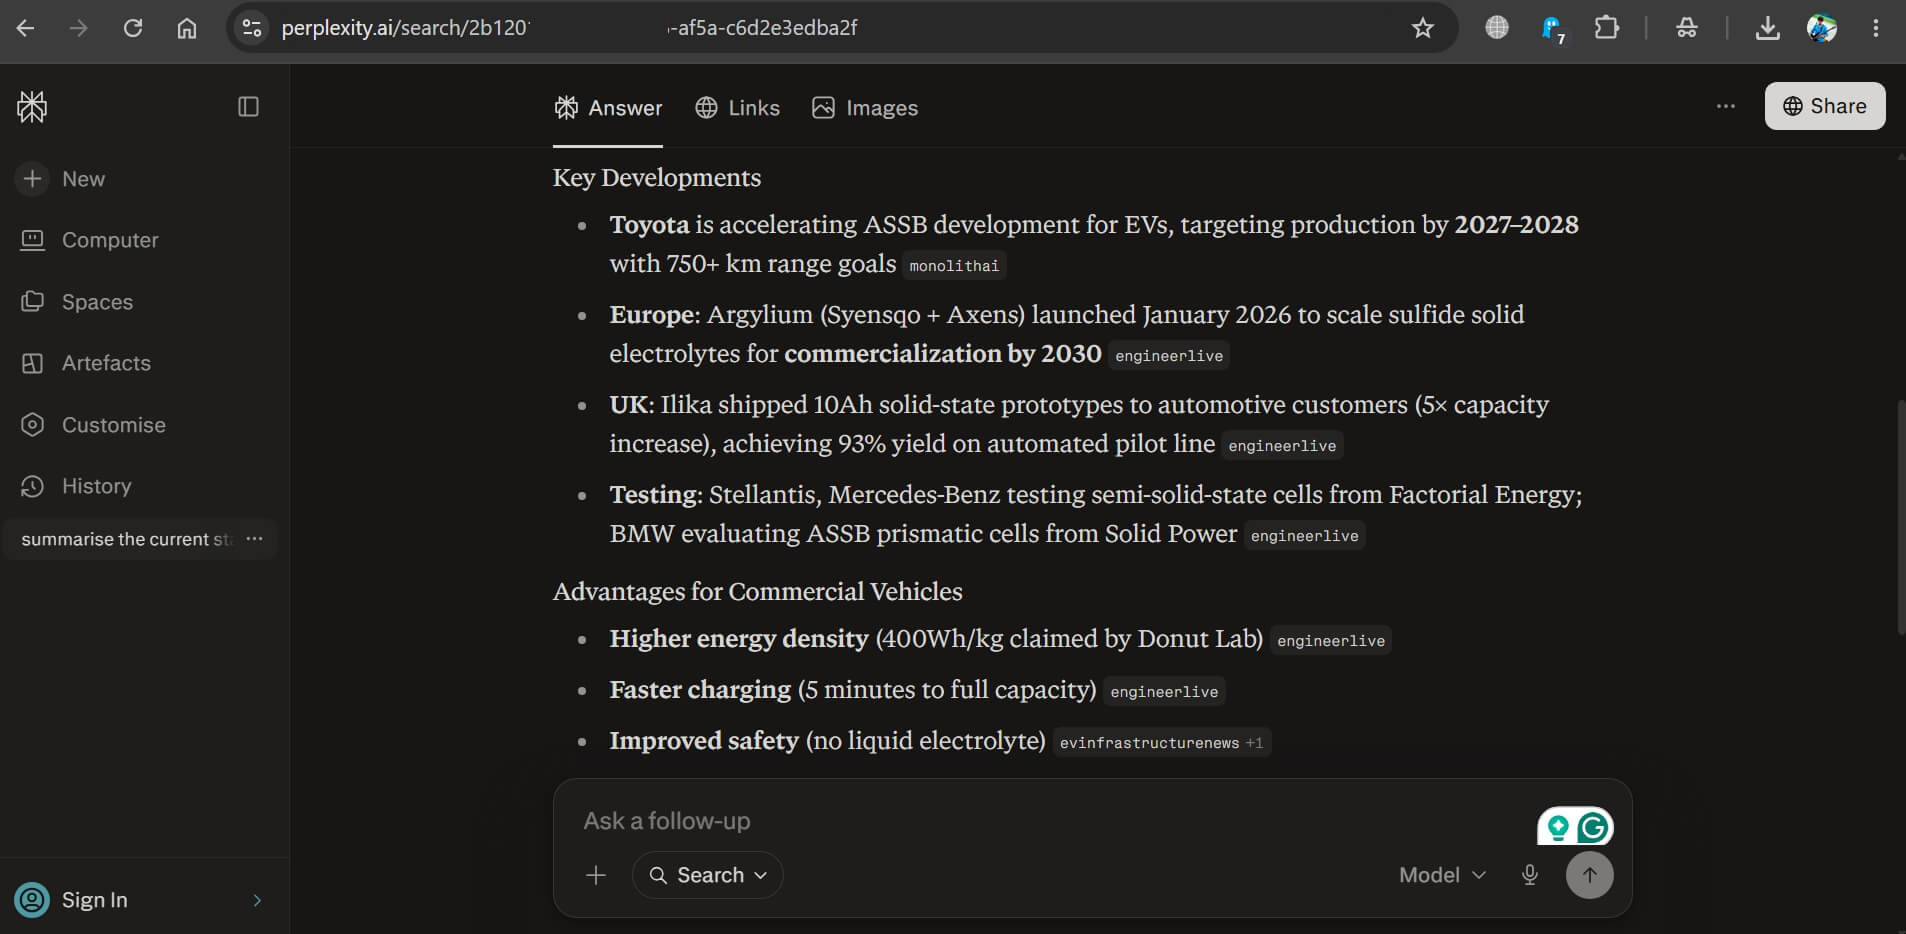Open the browser three-dot menu
This screenshot has width=1906, height=934.
tap(1876, 28)
